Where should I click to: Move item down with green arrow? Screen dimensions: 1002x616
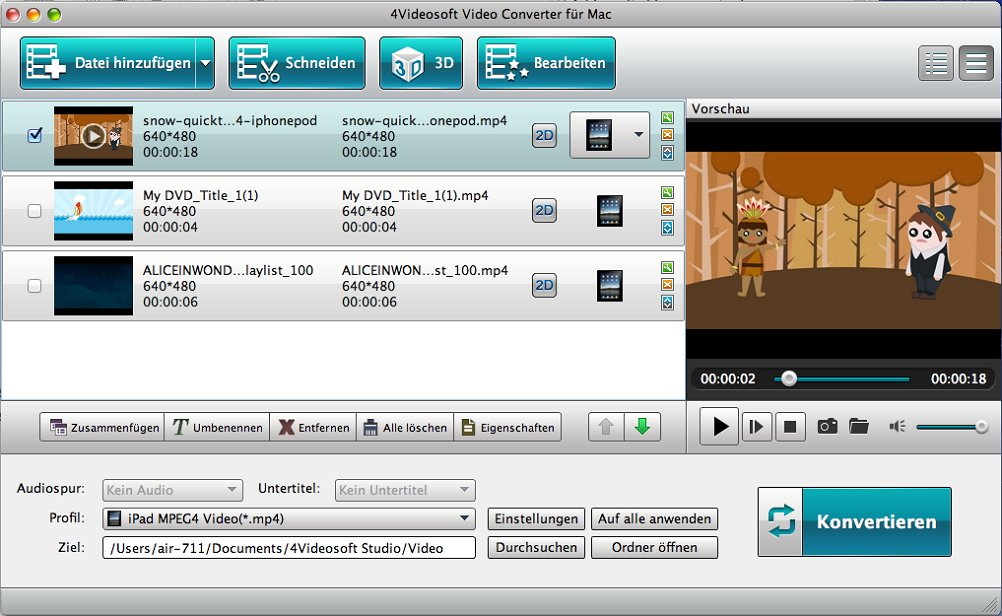point(642,426)
